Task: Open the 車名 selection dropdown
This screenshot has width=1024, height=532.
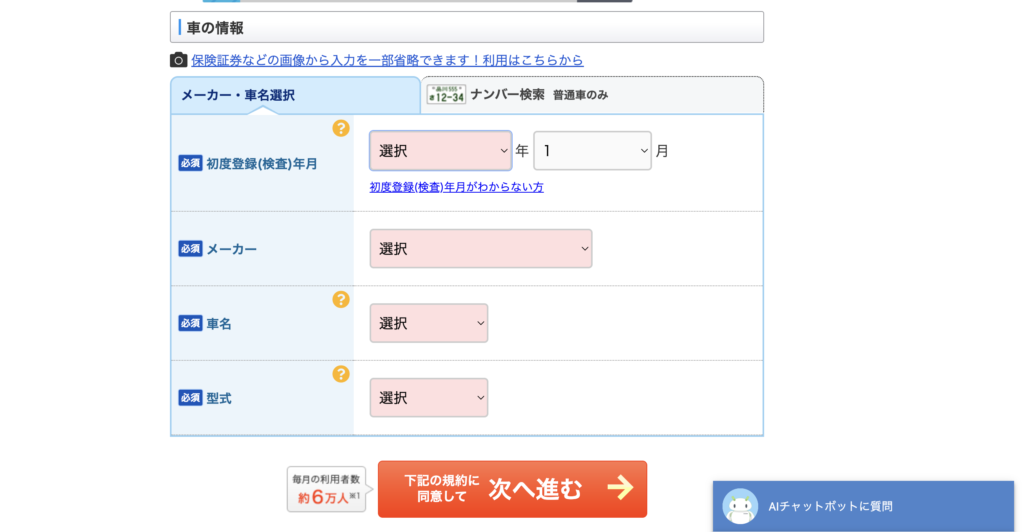Action: click(428, 323)
